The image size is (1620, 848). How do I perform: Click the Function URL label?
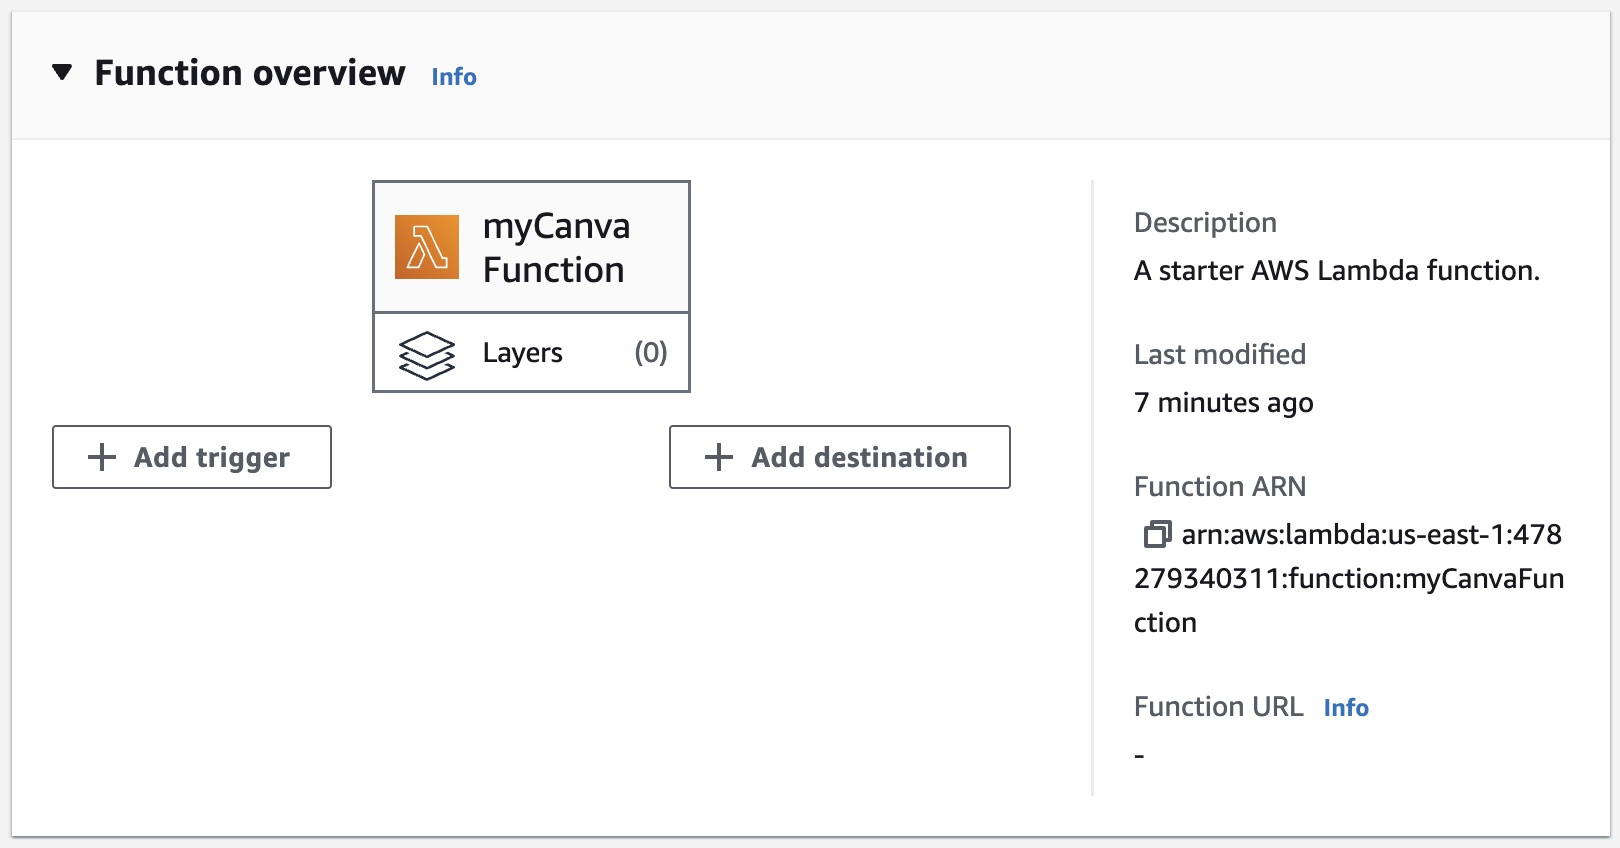pyautogui.click(x=1219, y=706)
